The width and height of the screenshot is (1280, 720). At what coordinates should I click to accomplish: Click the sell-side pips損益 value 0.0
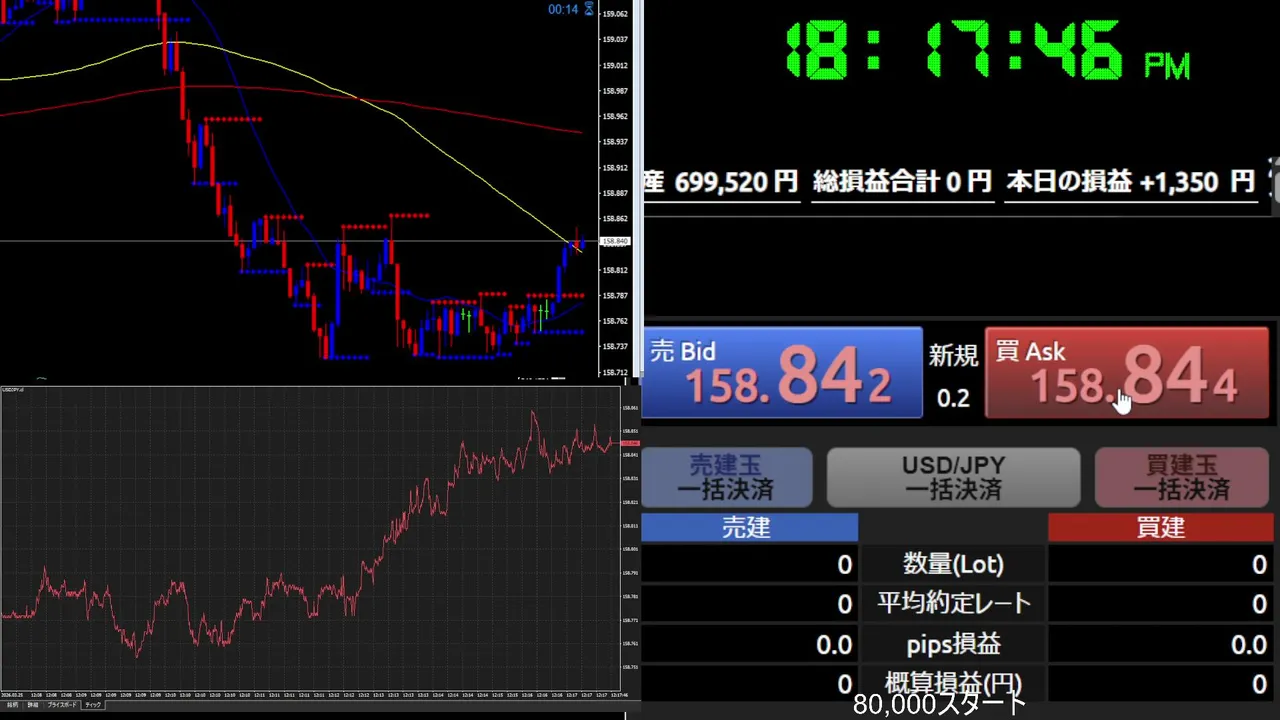(x=834, y=645)
